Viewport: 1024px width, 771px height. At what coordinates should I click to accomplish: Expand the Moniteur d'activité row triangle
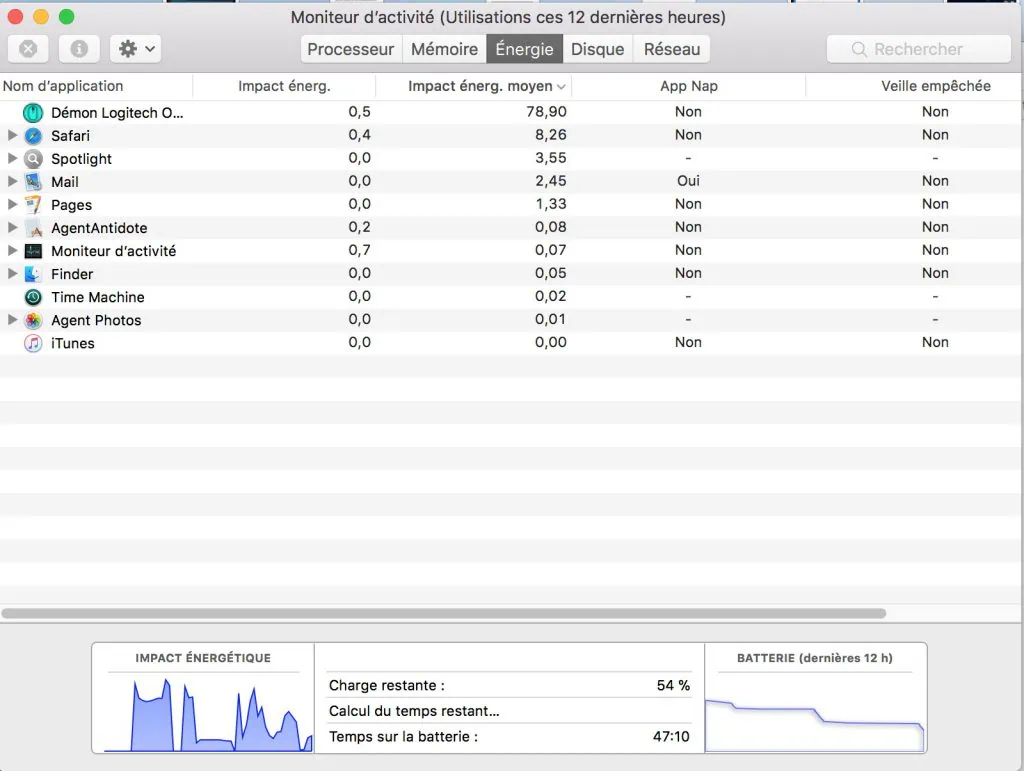pos(11,250)
